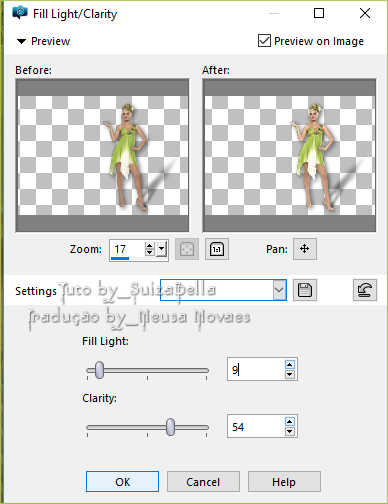Increase Zoom value with up spinner
The width and height of the screenshot is (388, 504).
[149, 245]
